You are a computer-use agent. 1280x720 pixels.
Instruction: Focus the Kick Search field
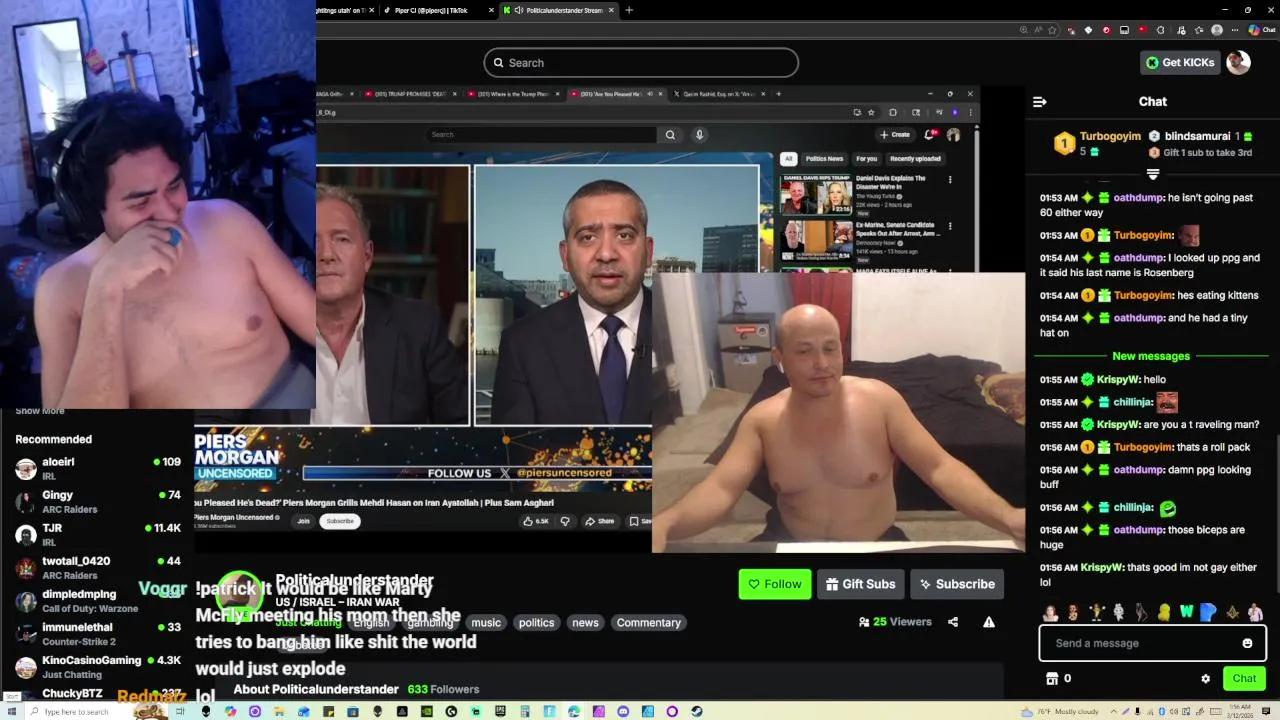tap(641, 63)
